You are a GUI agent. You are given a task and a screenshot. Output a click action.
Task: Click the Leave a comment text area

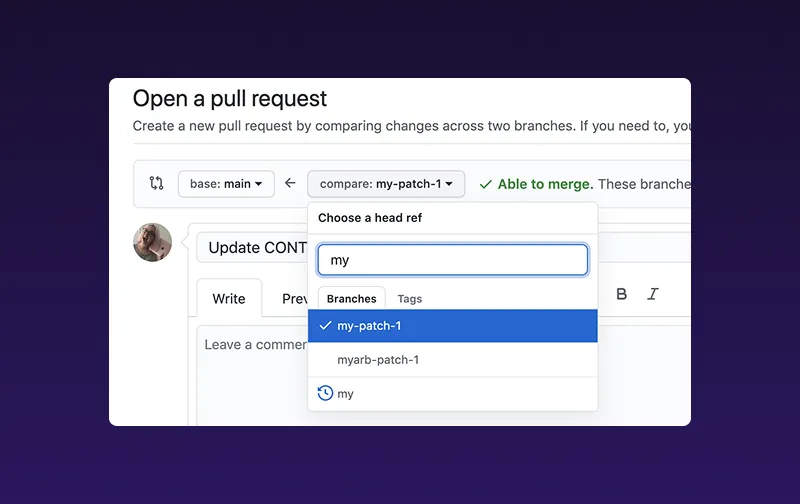[x=253, y=375]
